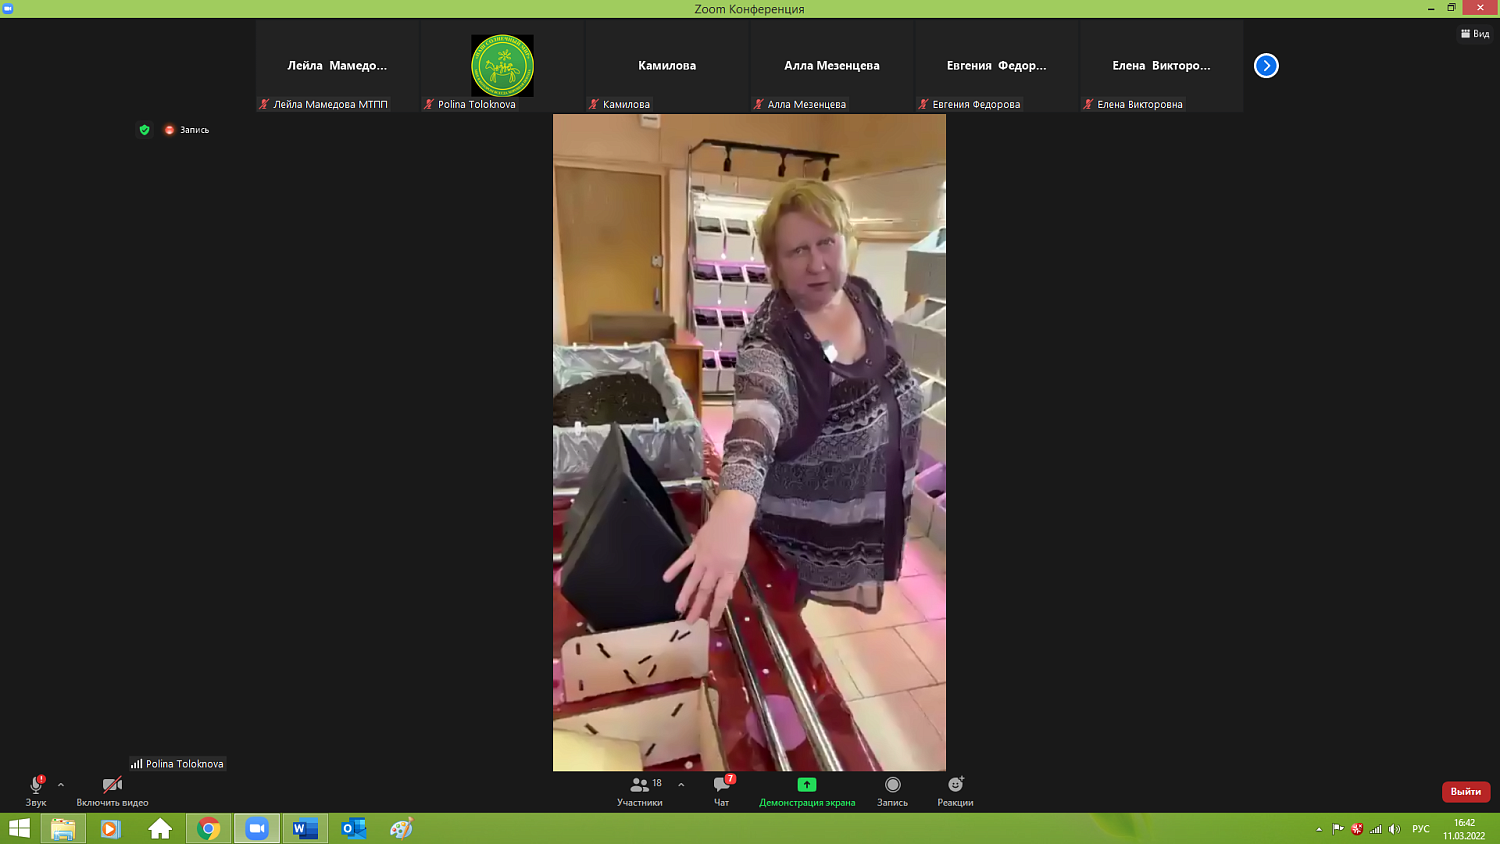Open the Участники participants panel
This screenshot has width=1500, height=844.
640,790
